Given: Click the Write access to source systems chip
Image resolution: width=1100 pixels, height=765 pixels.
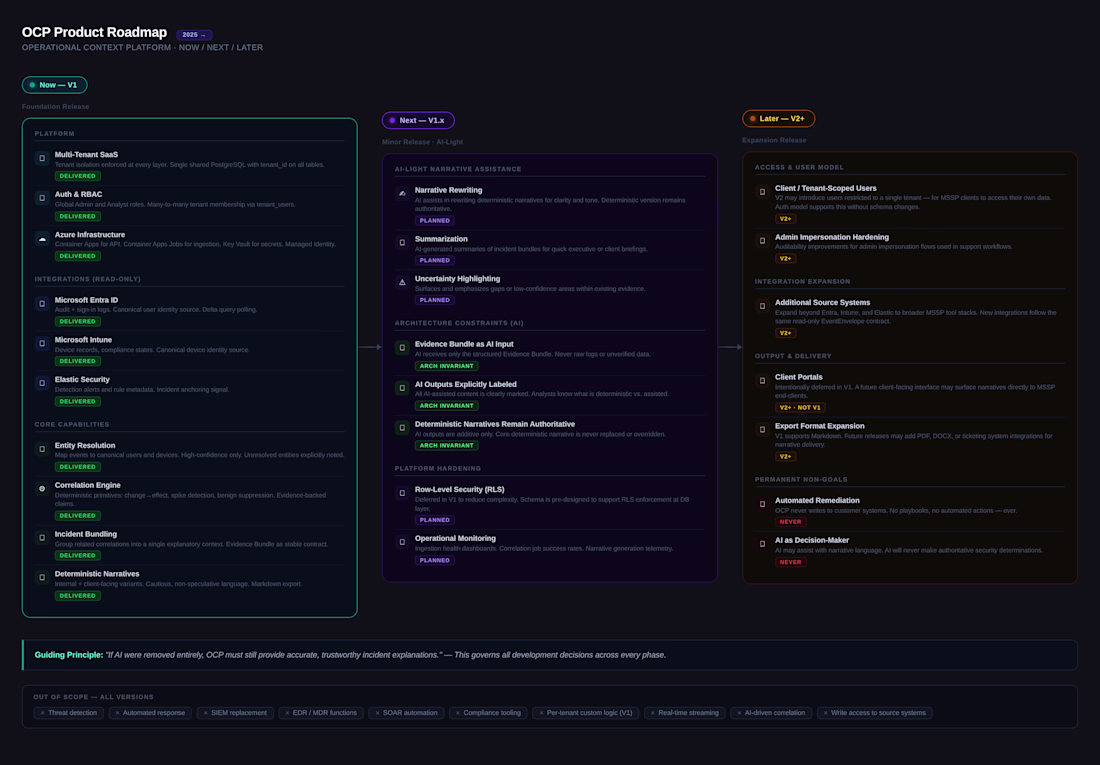Looking at the screenshot, I should point(875,713).
